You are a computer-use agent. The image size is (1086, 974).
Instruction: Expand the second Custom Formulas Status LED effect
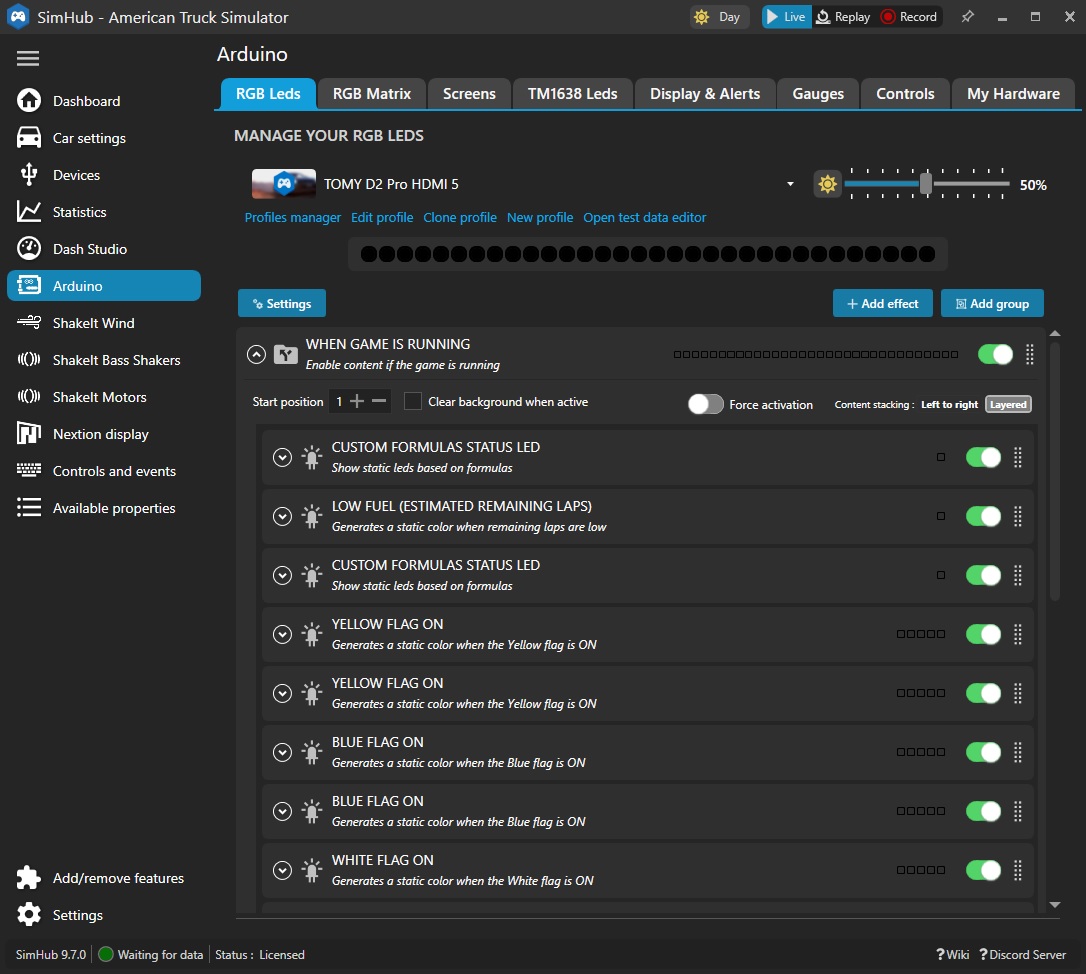(x=283, y=575)
